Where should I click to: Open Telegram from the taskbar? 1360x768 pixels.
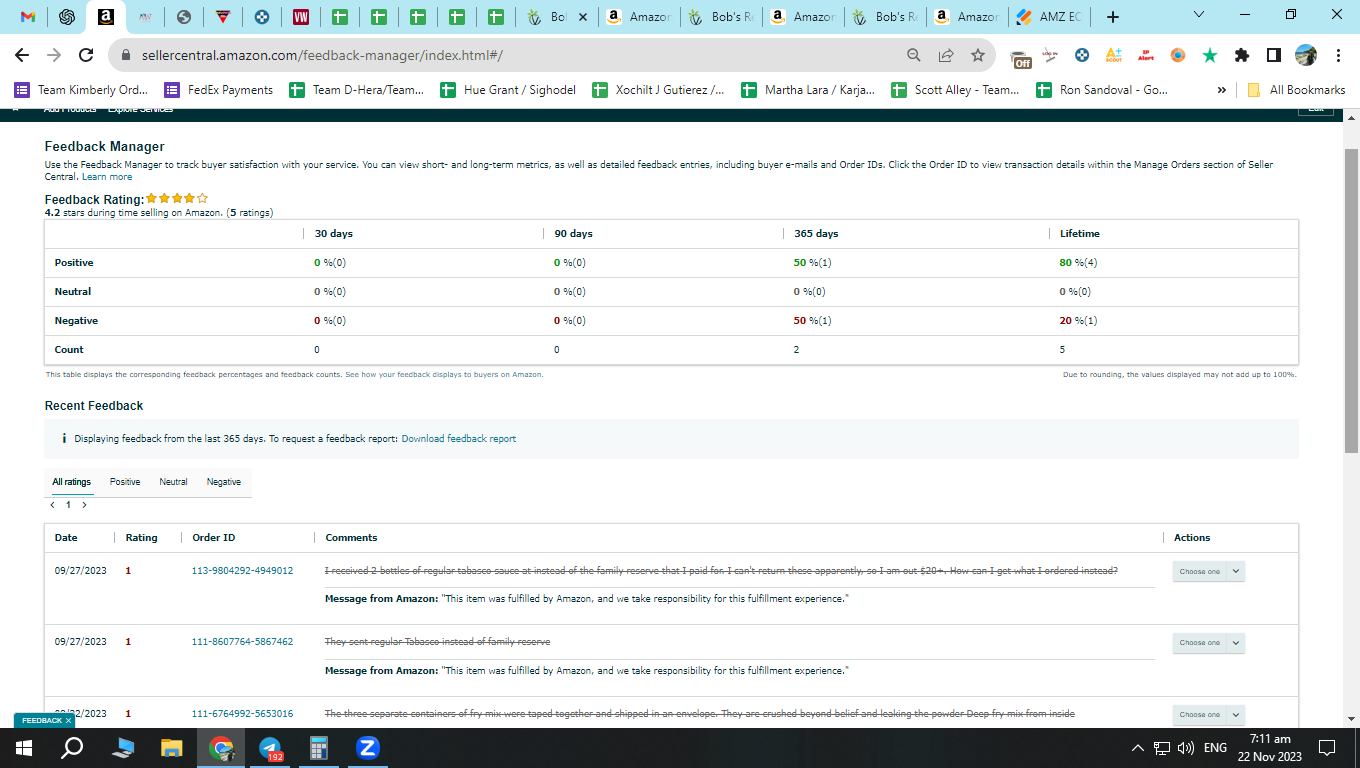click(x=270, y=747)
